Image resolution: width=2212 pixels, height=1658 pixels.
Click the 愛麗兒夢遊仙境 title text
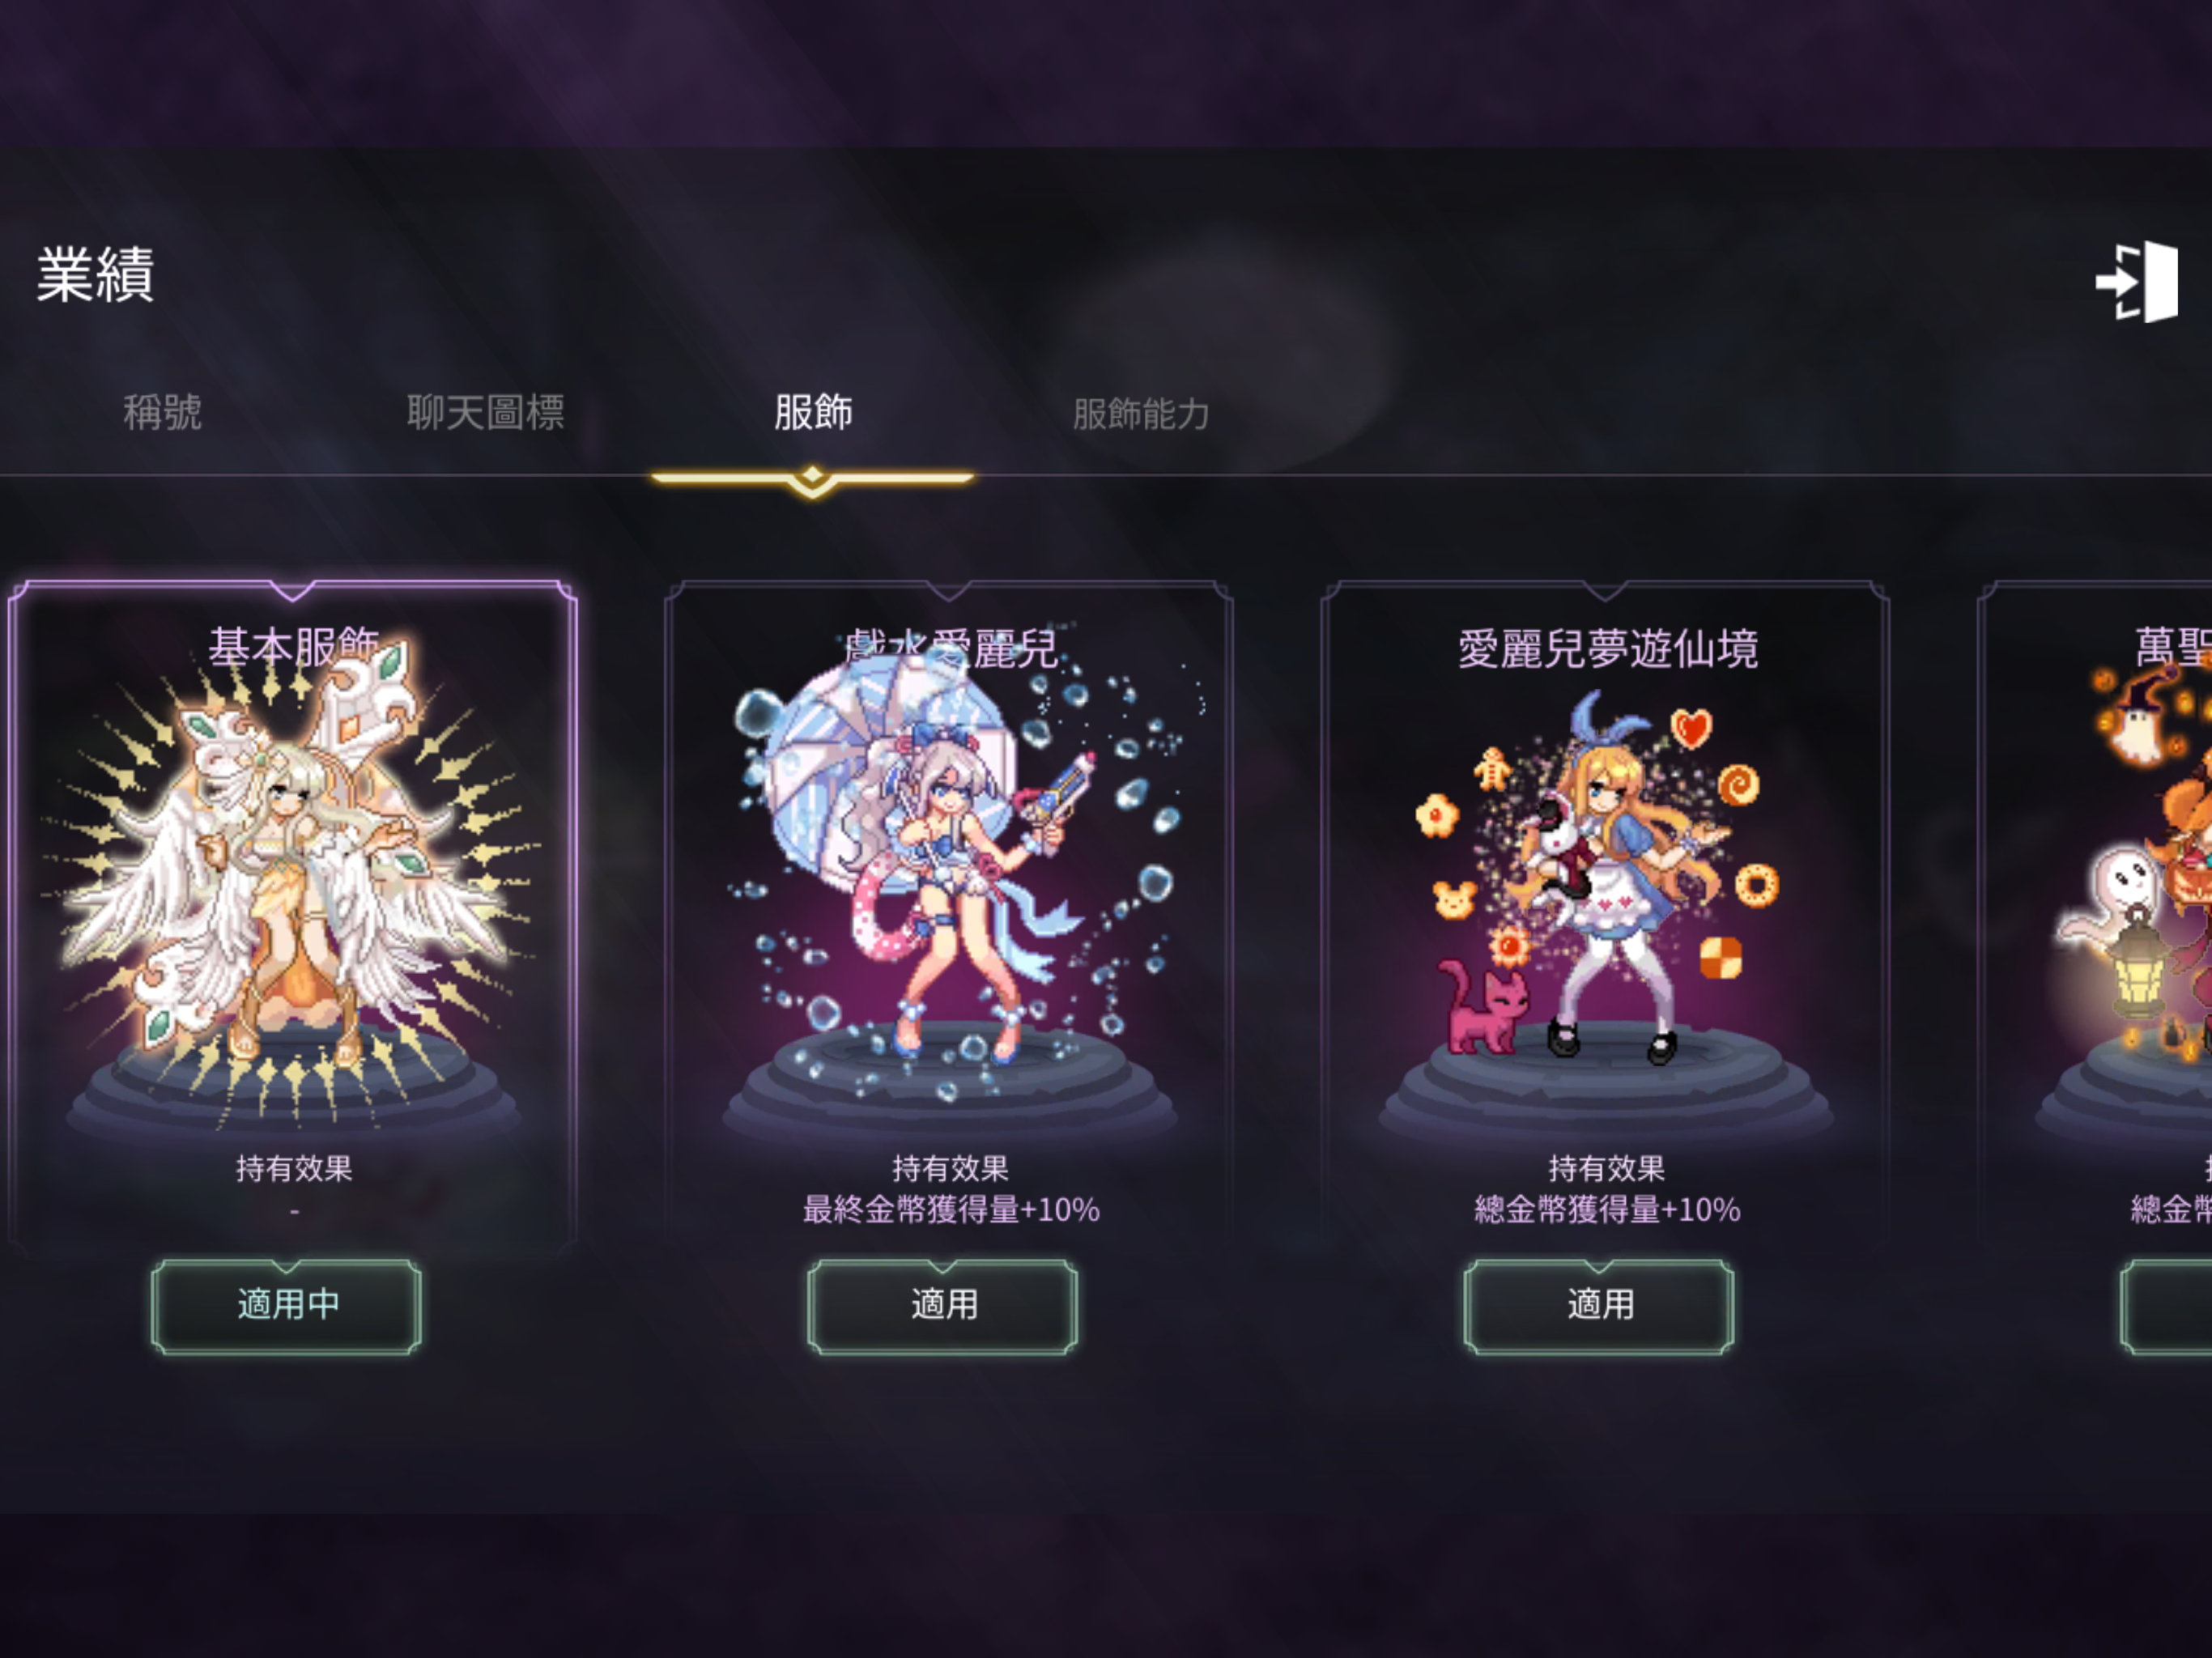pyautogui.click(x=1607, y=648)
